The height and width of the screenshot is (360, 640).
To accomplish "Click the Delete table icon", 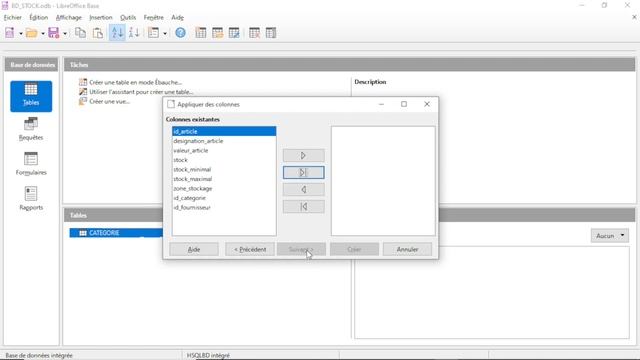I will pyautogui.click(x=254, y=33).
